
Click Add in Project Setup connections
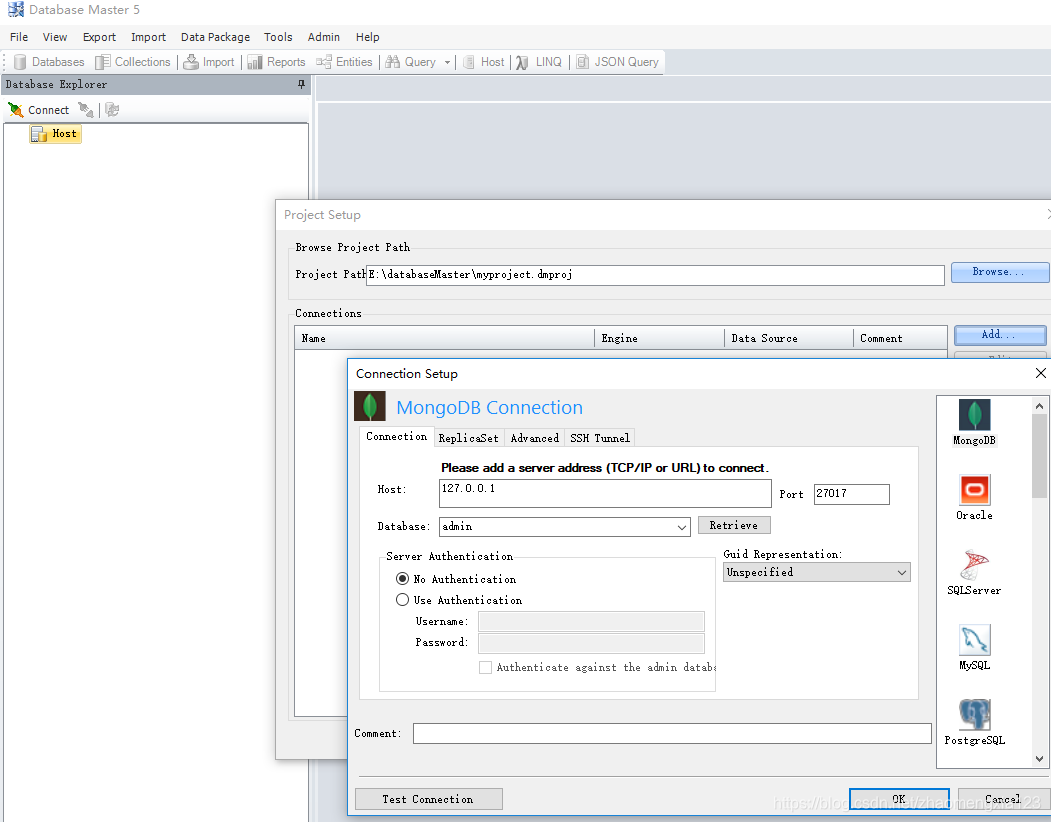click(x=999, y=335)
